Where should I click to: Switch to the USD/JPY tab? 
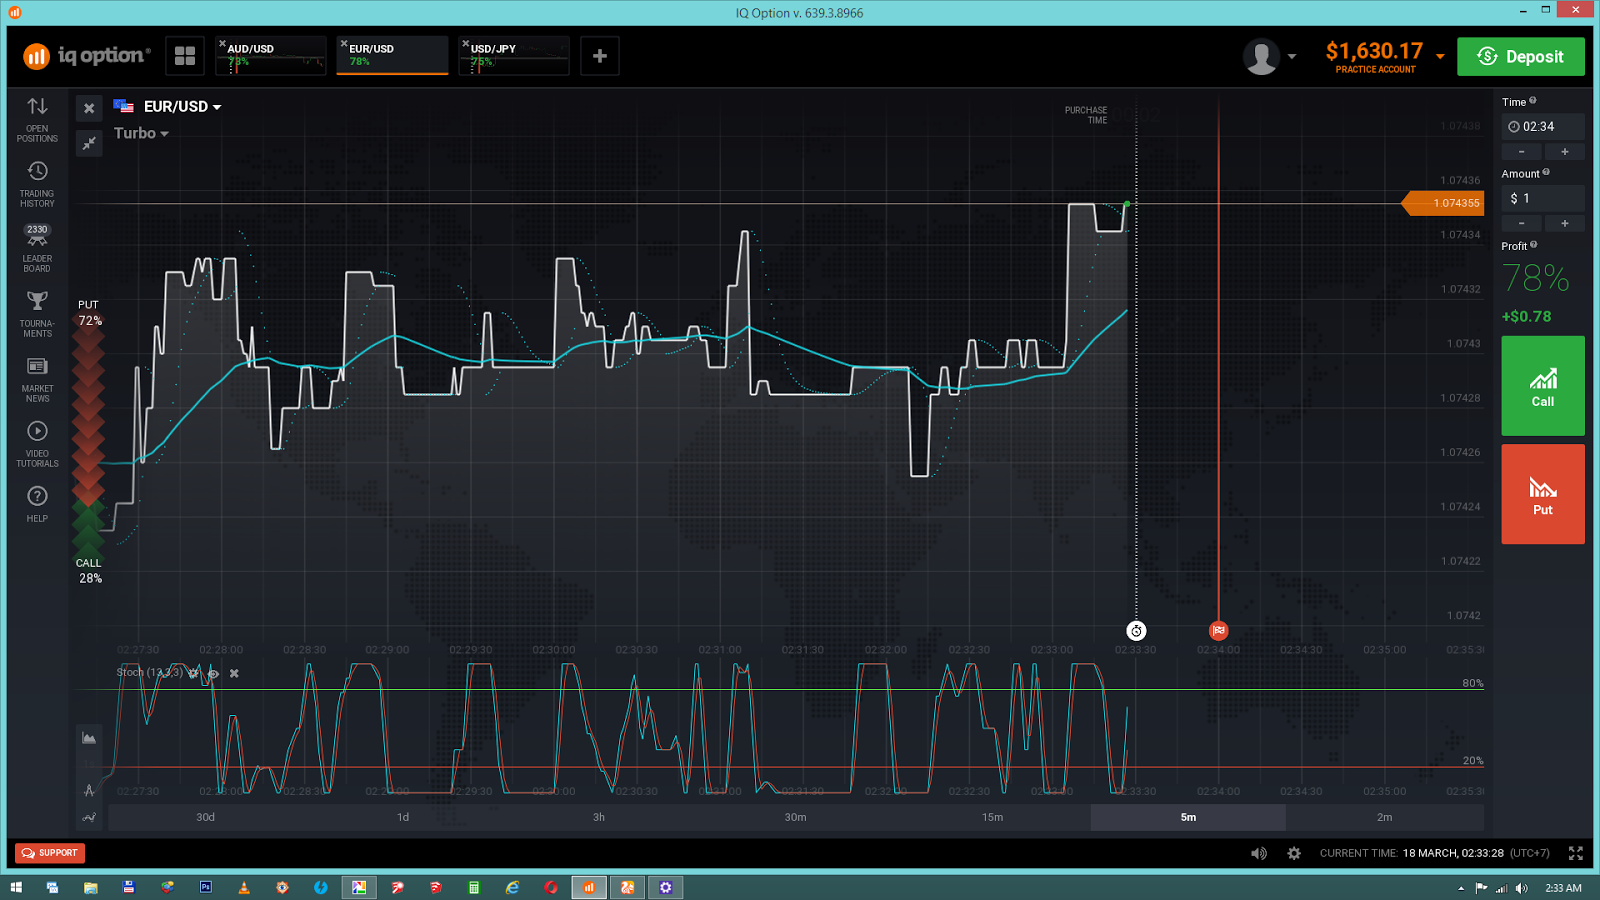click(513, 55)
